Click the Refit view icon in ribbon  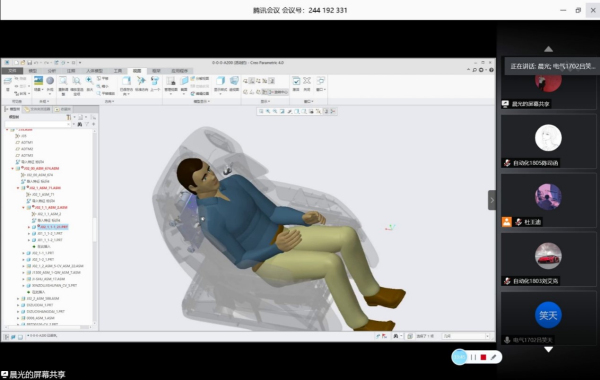click(63, 81)
